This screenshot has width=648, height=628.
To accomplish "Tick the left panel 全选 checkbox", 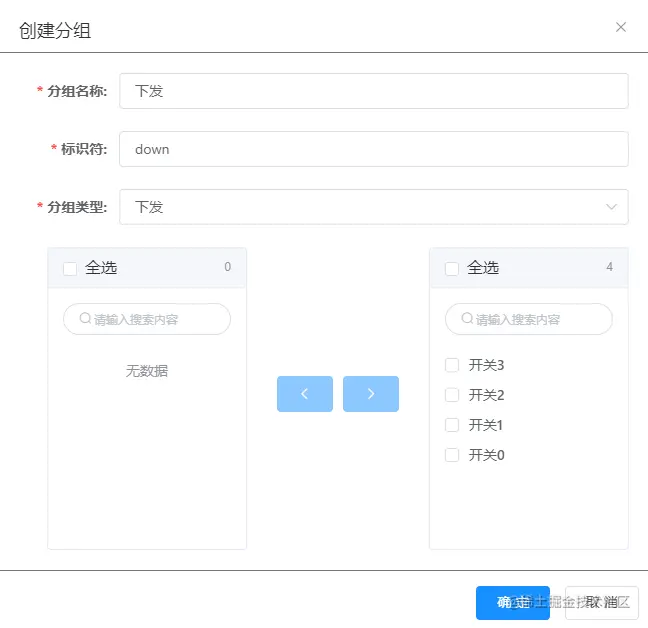I will (x=70, y=269).
